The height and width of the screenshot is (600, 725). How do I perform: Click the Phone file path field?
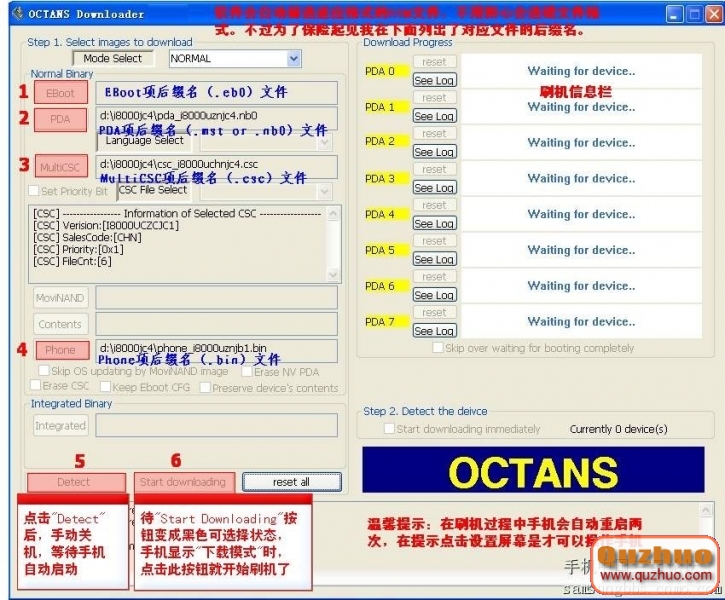pyautogui.click(x=216, y=351)
